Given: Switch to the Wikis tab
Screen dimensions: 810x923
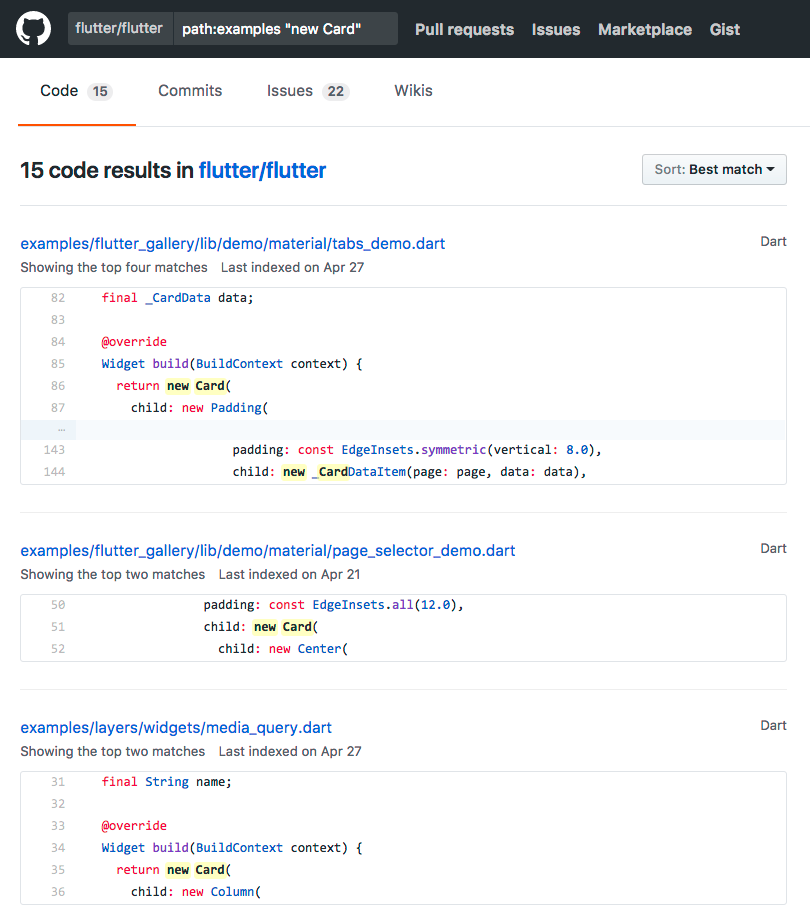Looking at the screenshot, I should [x=413, y=90].
